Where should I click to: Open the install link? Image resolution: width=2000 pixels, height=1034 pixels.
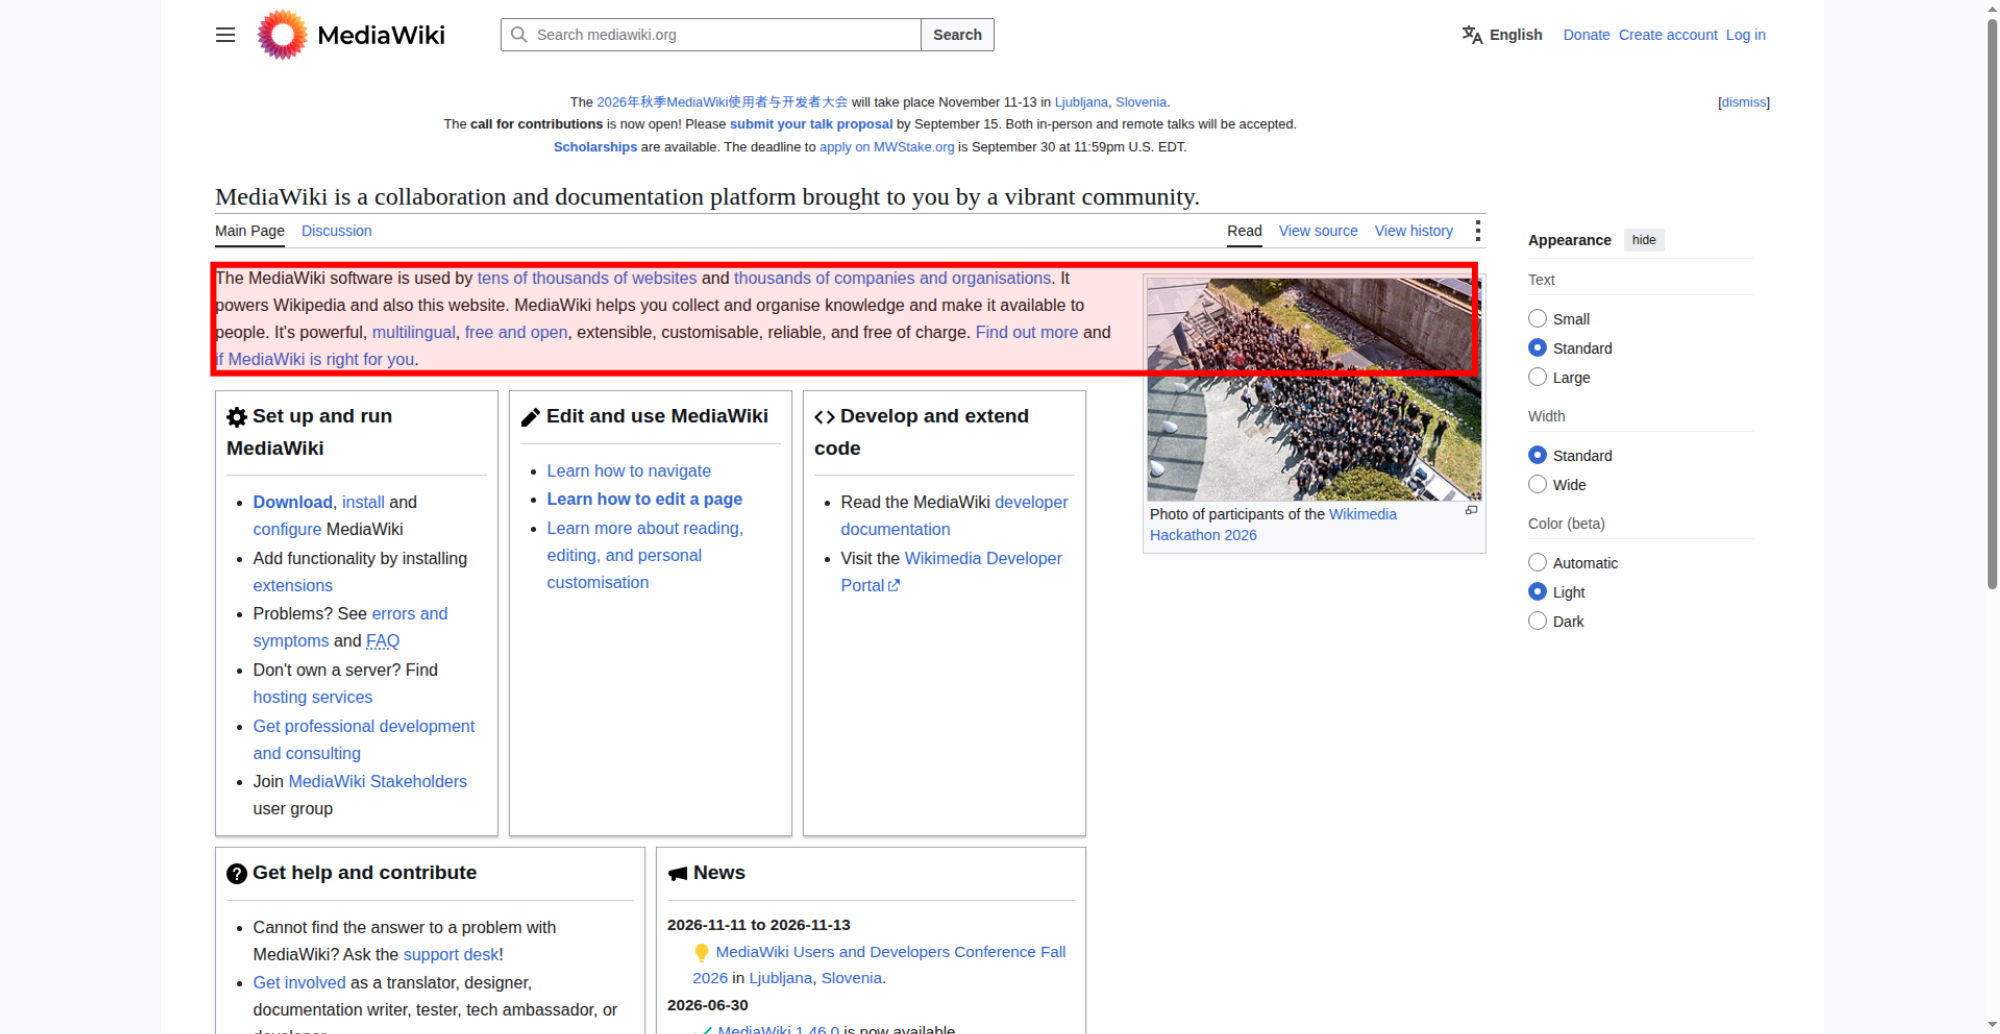(x=363, y=502)
